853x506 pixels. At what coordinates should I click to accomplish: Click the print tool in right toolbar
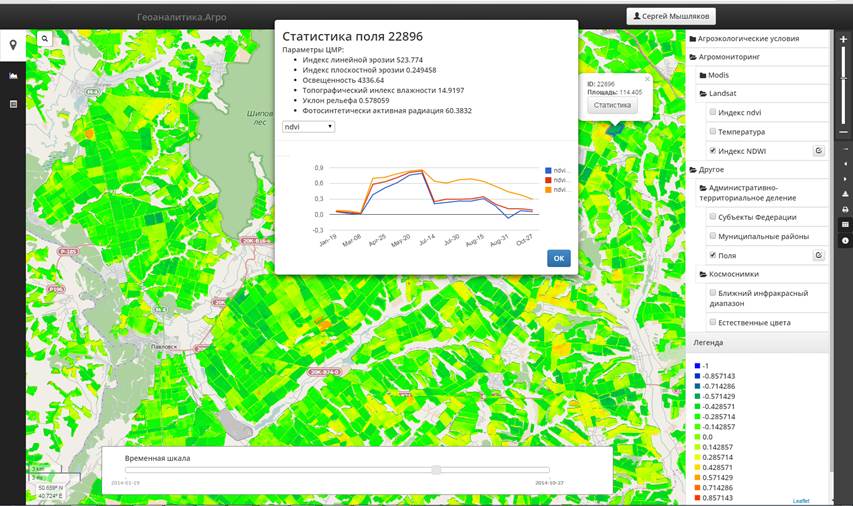(845, 209)
